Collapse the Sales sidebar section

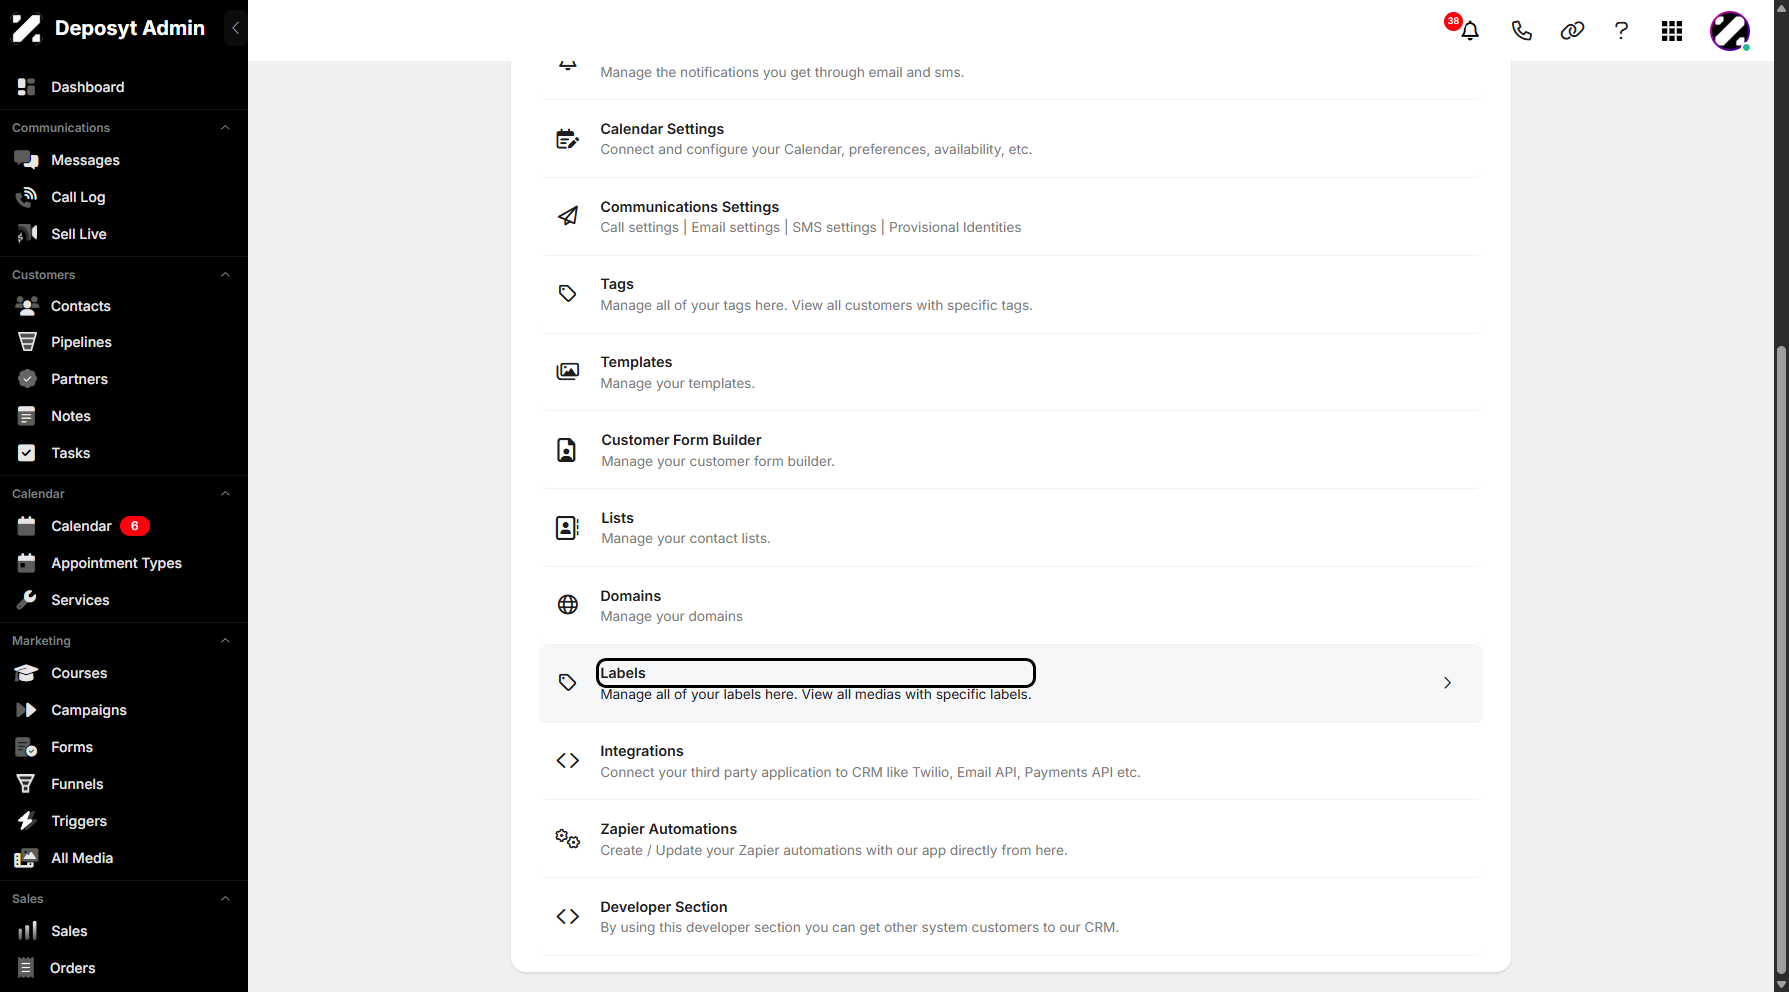[x=225, y=899]
